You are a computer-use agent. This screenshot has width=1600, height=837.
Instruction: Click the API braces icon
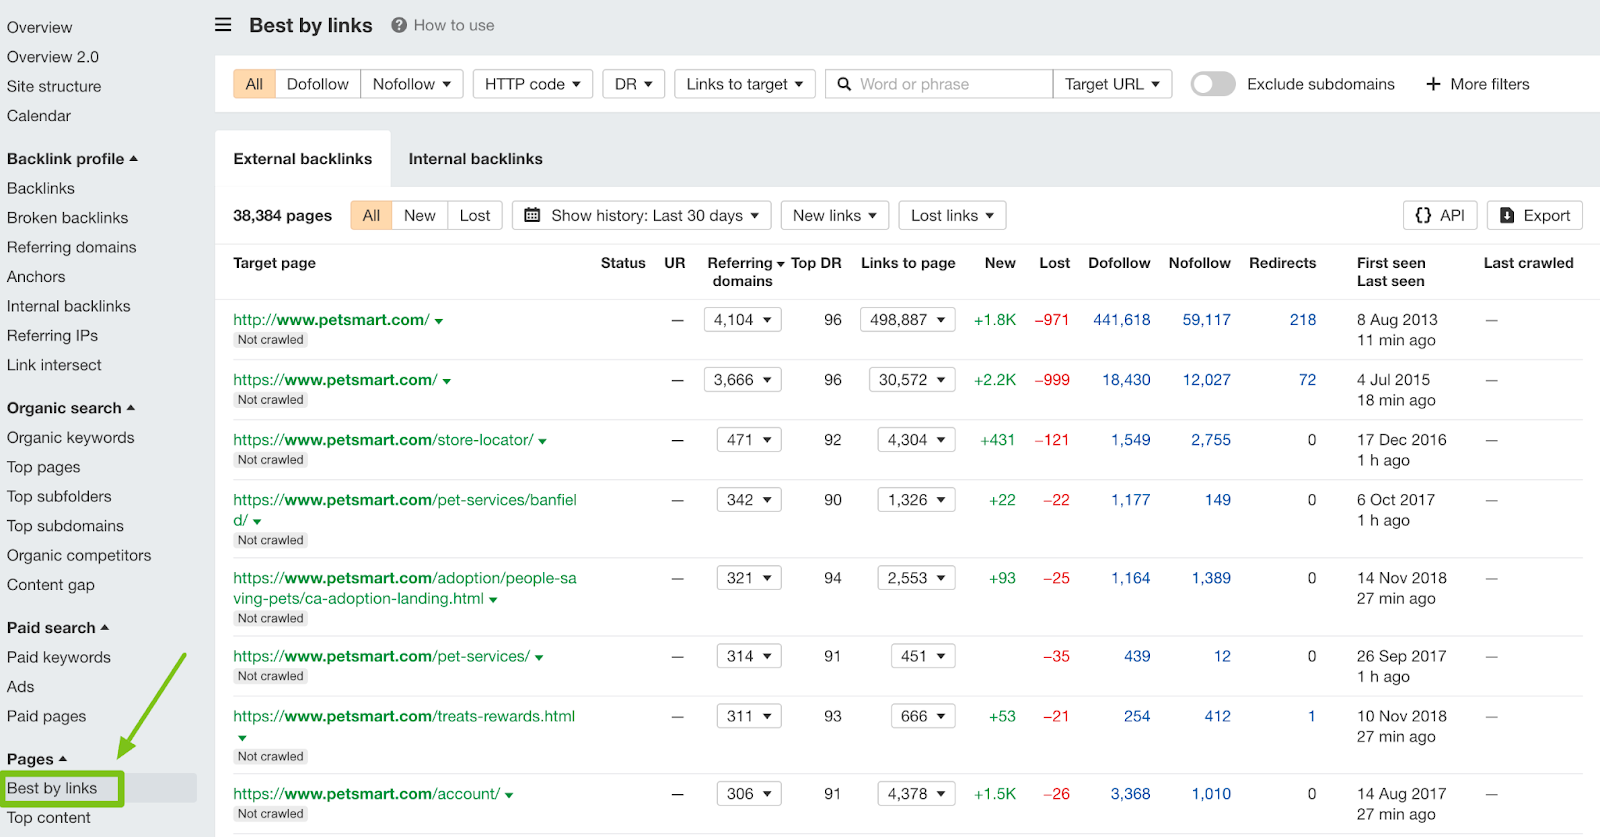coord(1423,215)
